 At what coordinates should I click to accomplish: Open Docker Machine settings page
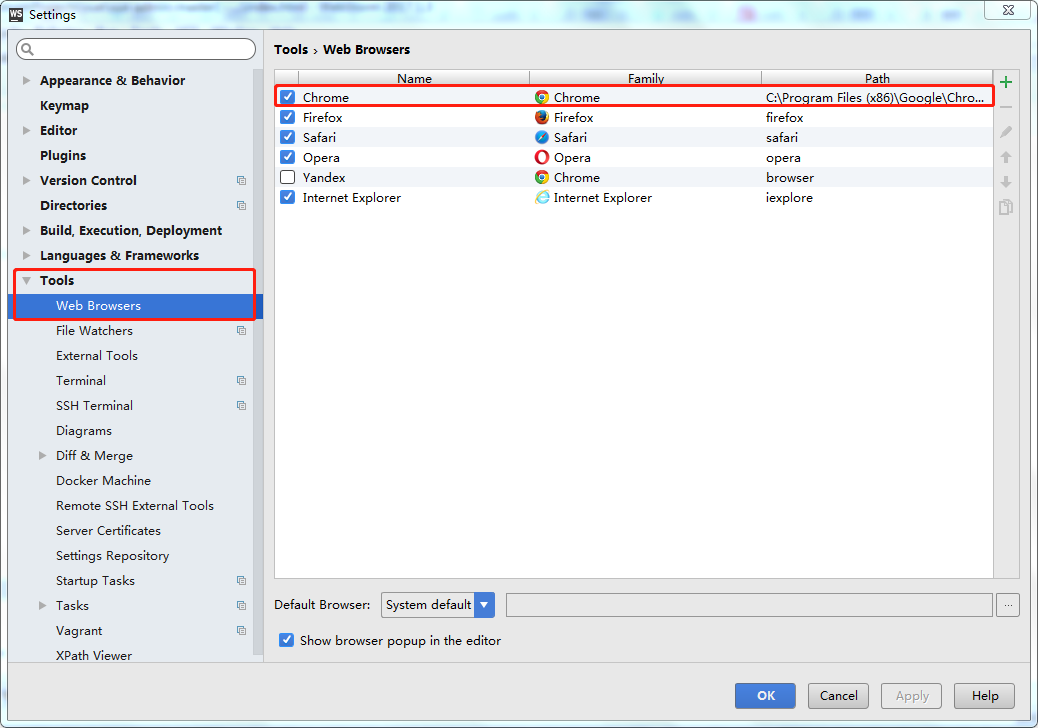[103, 480]
